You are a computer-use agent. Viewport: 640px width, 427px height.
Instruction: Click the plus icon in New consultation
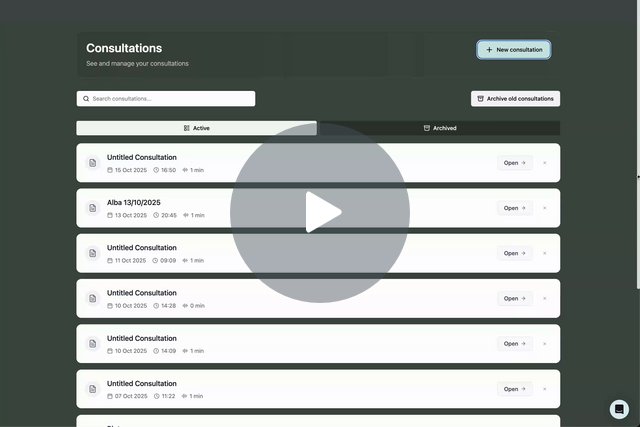(x=489, y=50)
